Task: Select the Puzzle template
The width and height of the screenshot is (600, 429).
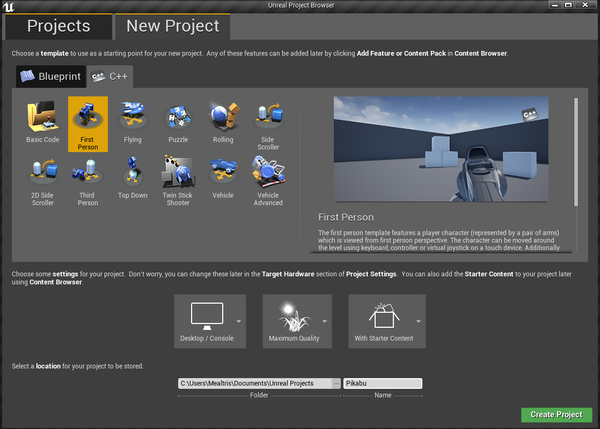Action: tap(177, 122)
